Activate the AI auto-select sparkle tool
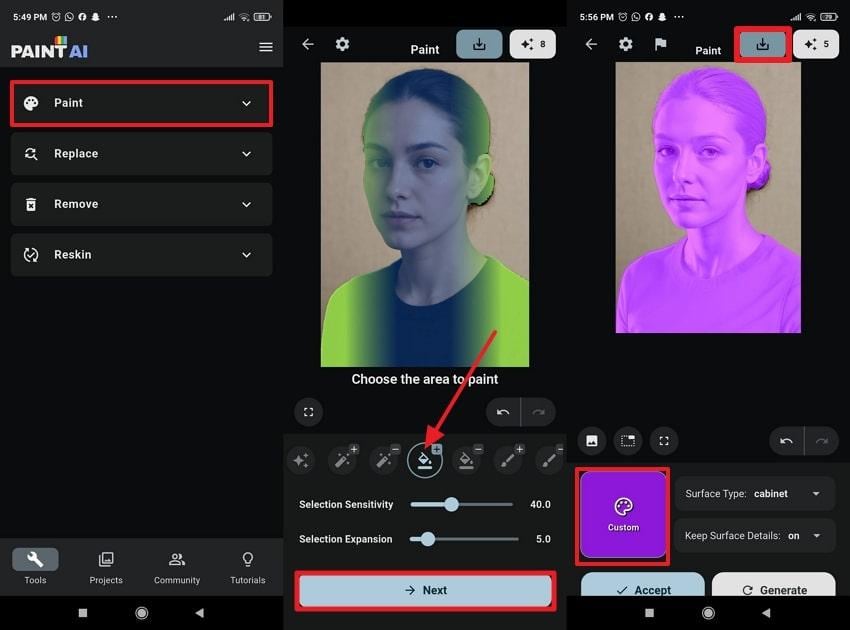This screenshot has width=850, height=630. [x=301, y=459]
